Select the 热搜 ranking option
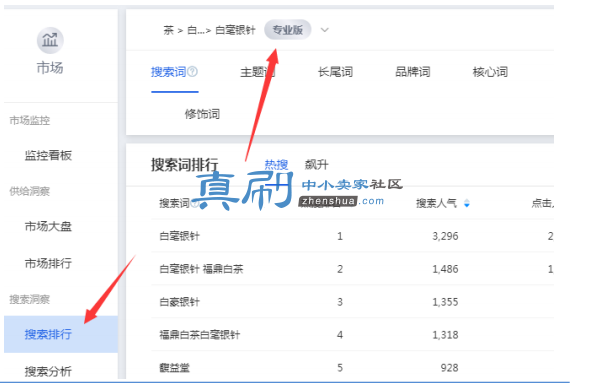 tap(276, 165)
